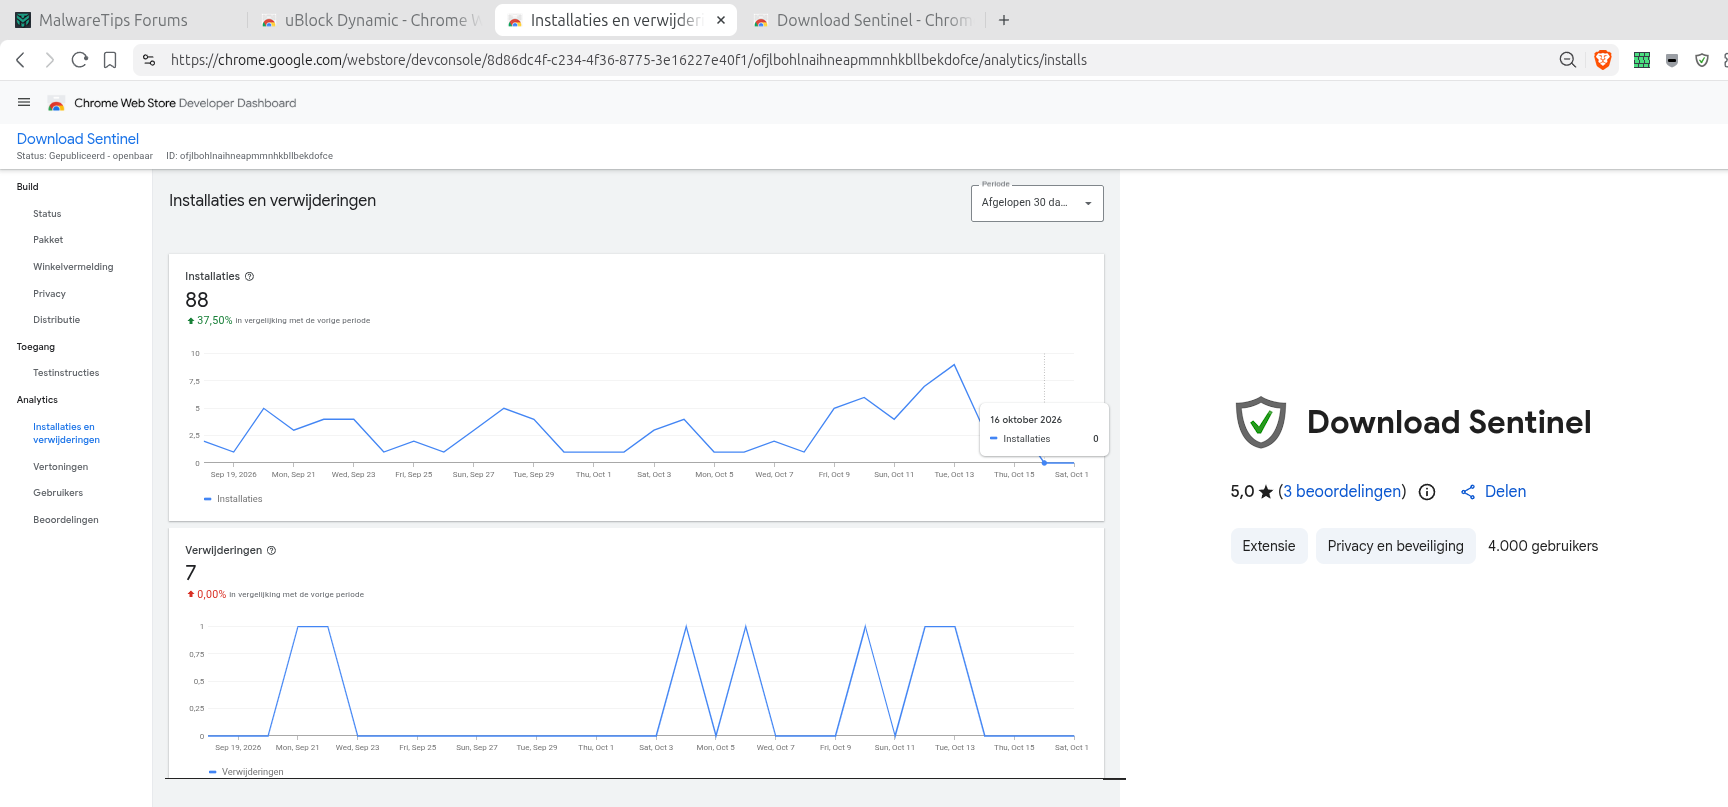Image resolution: width=1728 pixels, height=807 pixels.
Task: Bookmark this page
Action: [x=110, y=60]
